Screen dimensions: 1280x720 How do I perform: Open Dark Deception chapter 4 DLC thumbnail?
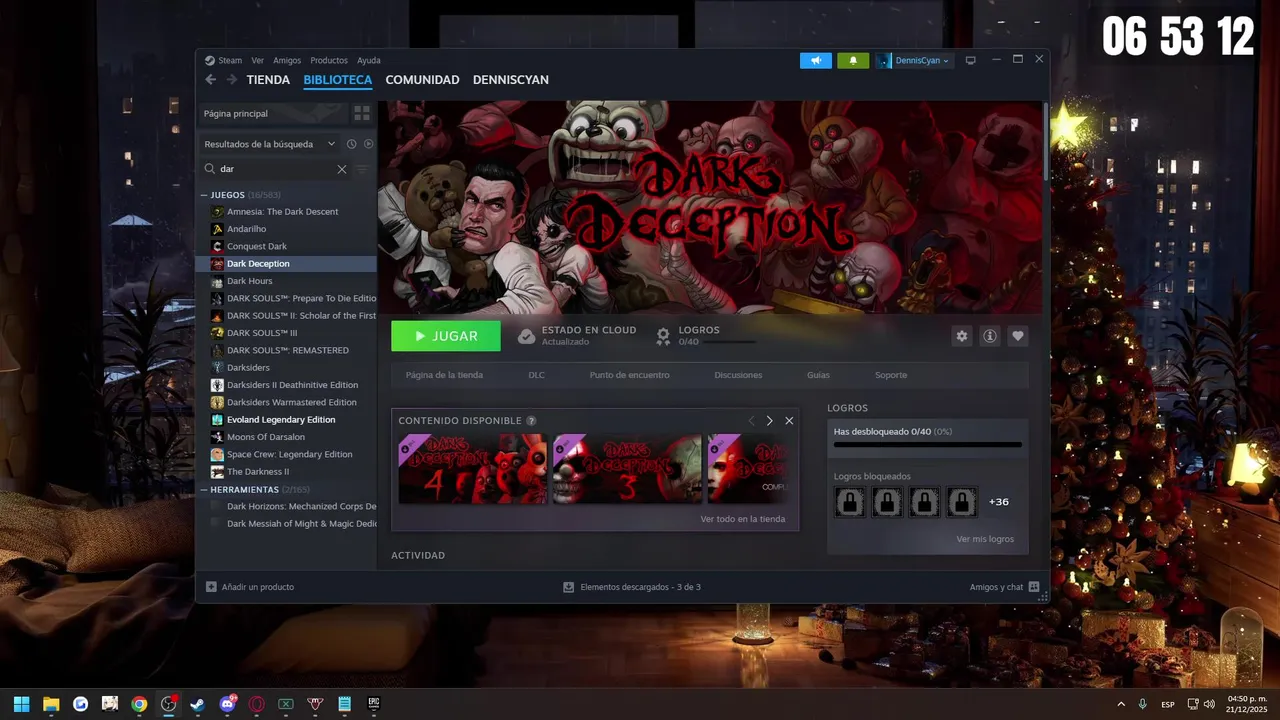pyautogui.click(x=473, y=469)
